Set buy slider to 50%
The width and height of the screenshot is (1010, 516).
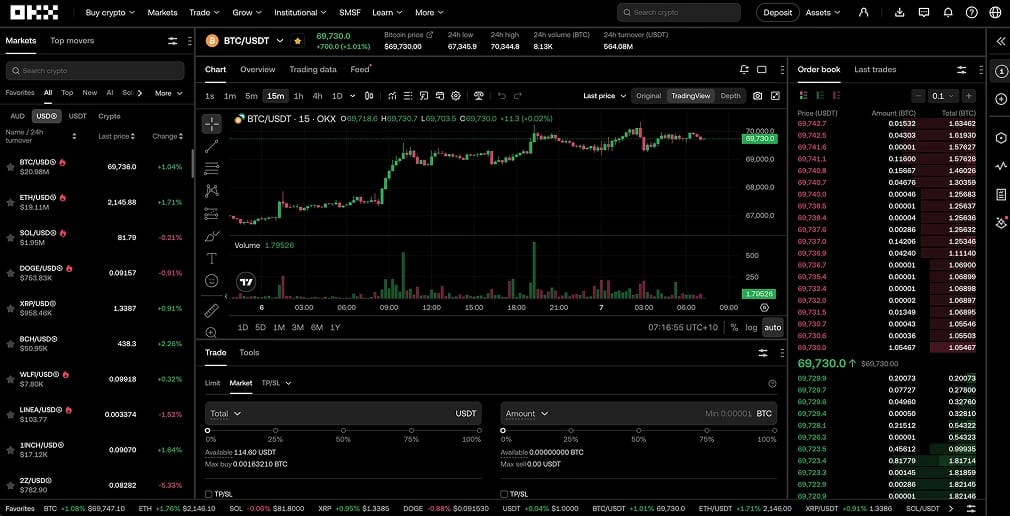click(x=343, y=430)
